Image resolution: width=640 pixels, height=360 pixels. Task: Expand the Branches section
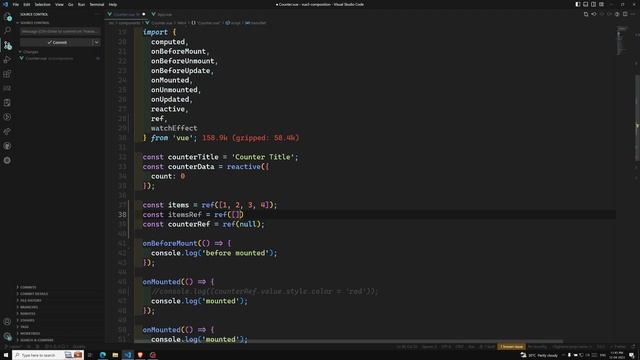[x=29, y=307]
